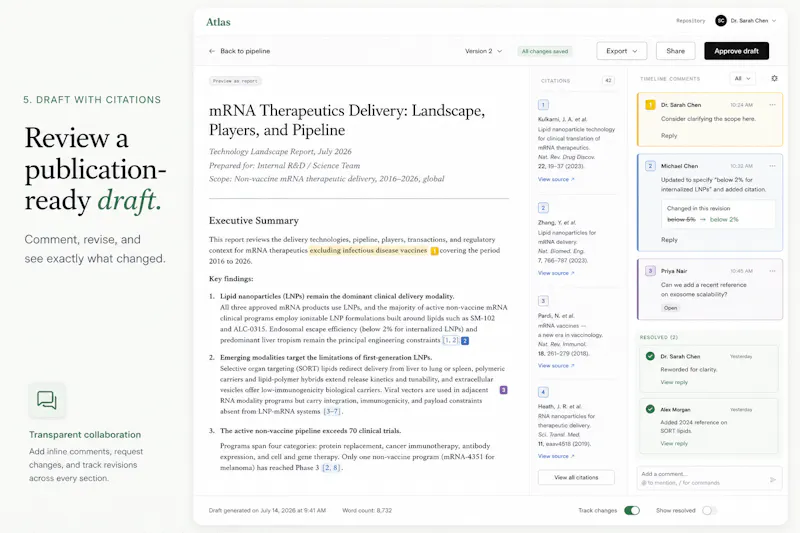Select citation number 1 badge in Citations

(x=543, y=105)
